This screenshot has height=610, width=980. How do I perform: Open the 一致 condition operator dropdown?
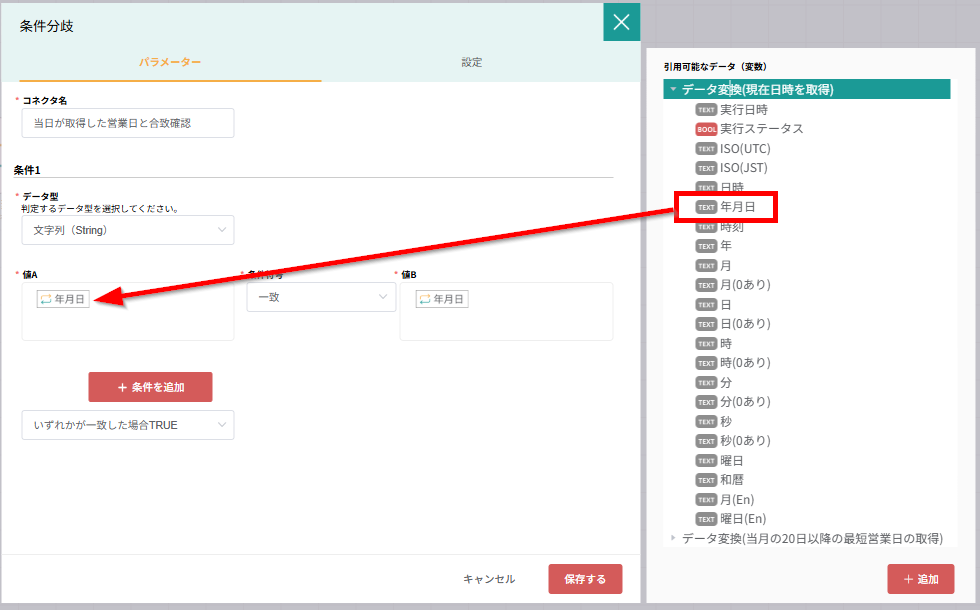point(321,297)
